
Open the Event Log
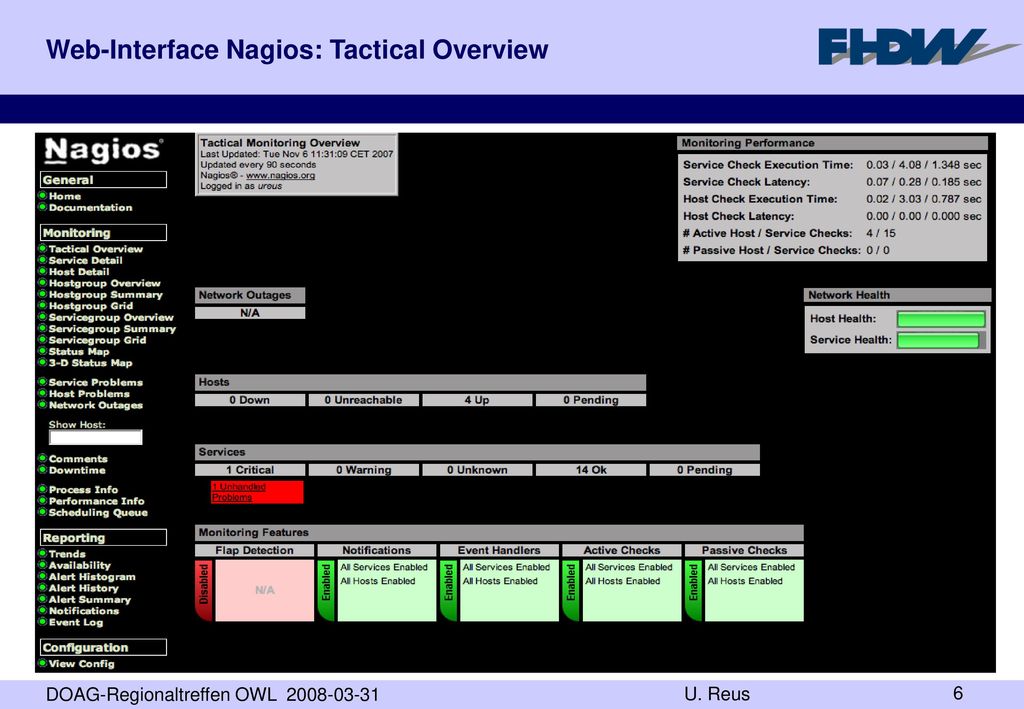tap(76, 622)
